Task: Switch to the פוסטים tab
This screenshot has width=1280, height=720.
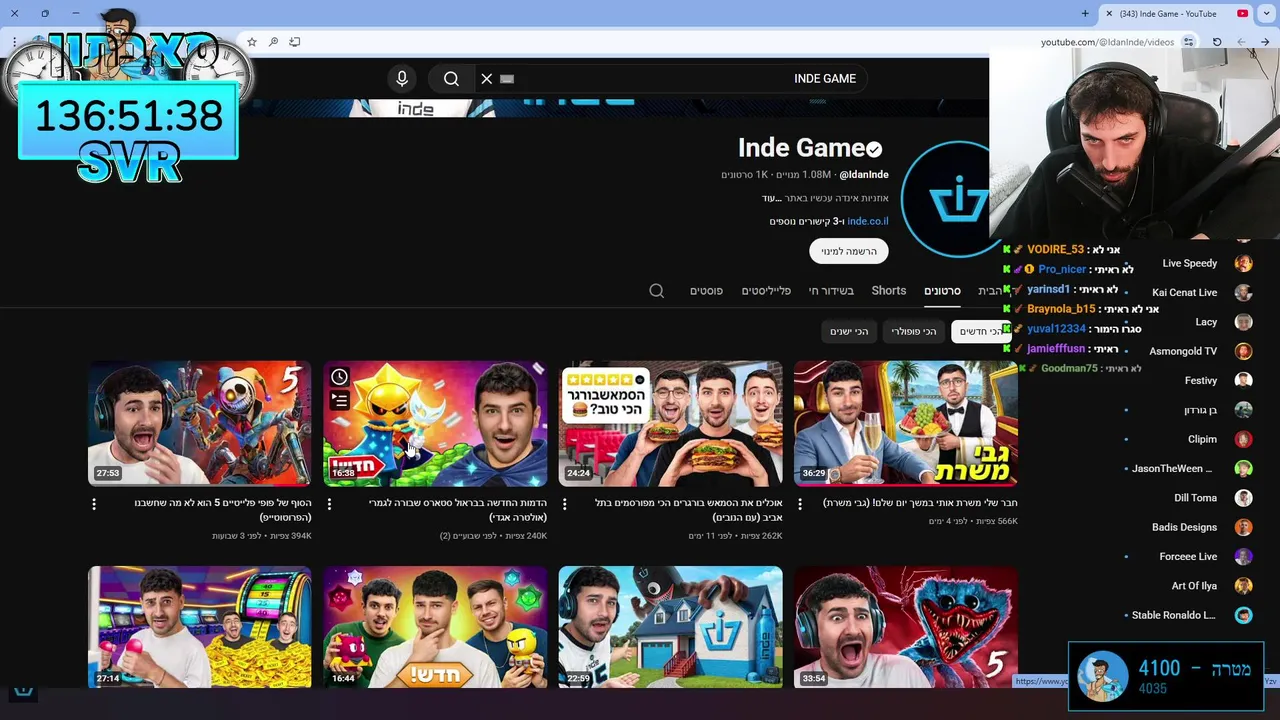Action: [x=706, y=291]
